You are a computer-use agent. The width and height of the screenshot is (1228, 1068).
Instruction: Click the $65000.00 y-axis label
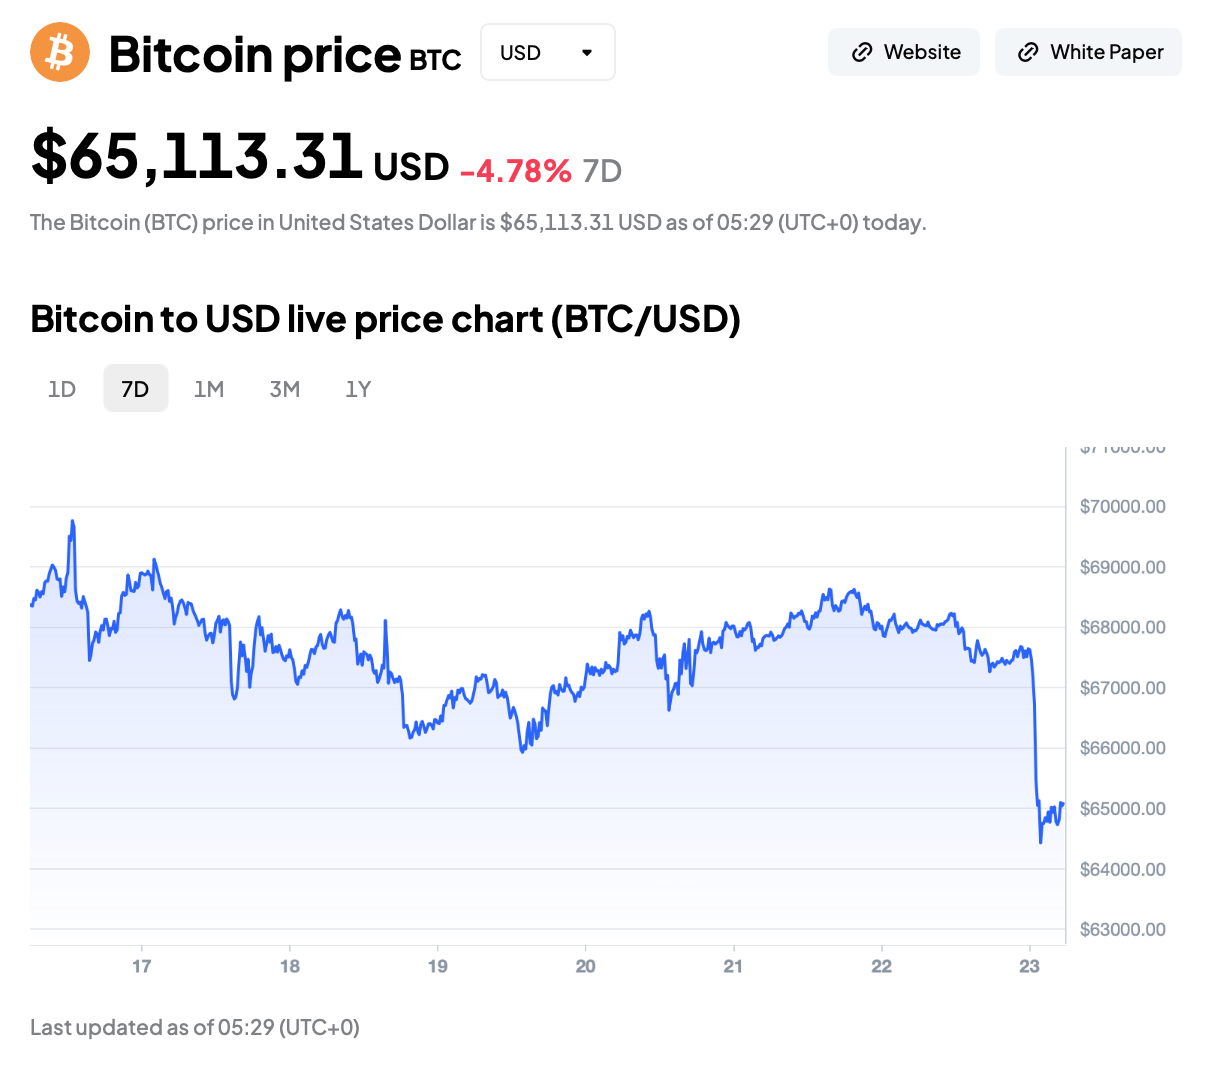[1122, 808]
